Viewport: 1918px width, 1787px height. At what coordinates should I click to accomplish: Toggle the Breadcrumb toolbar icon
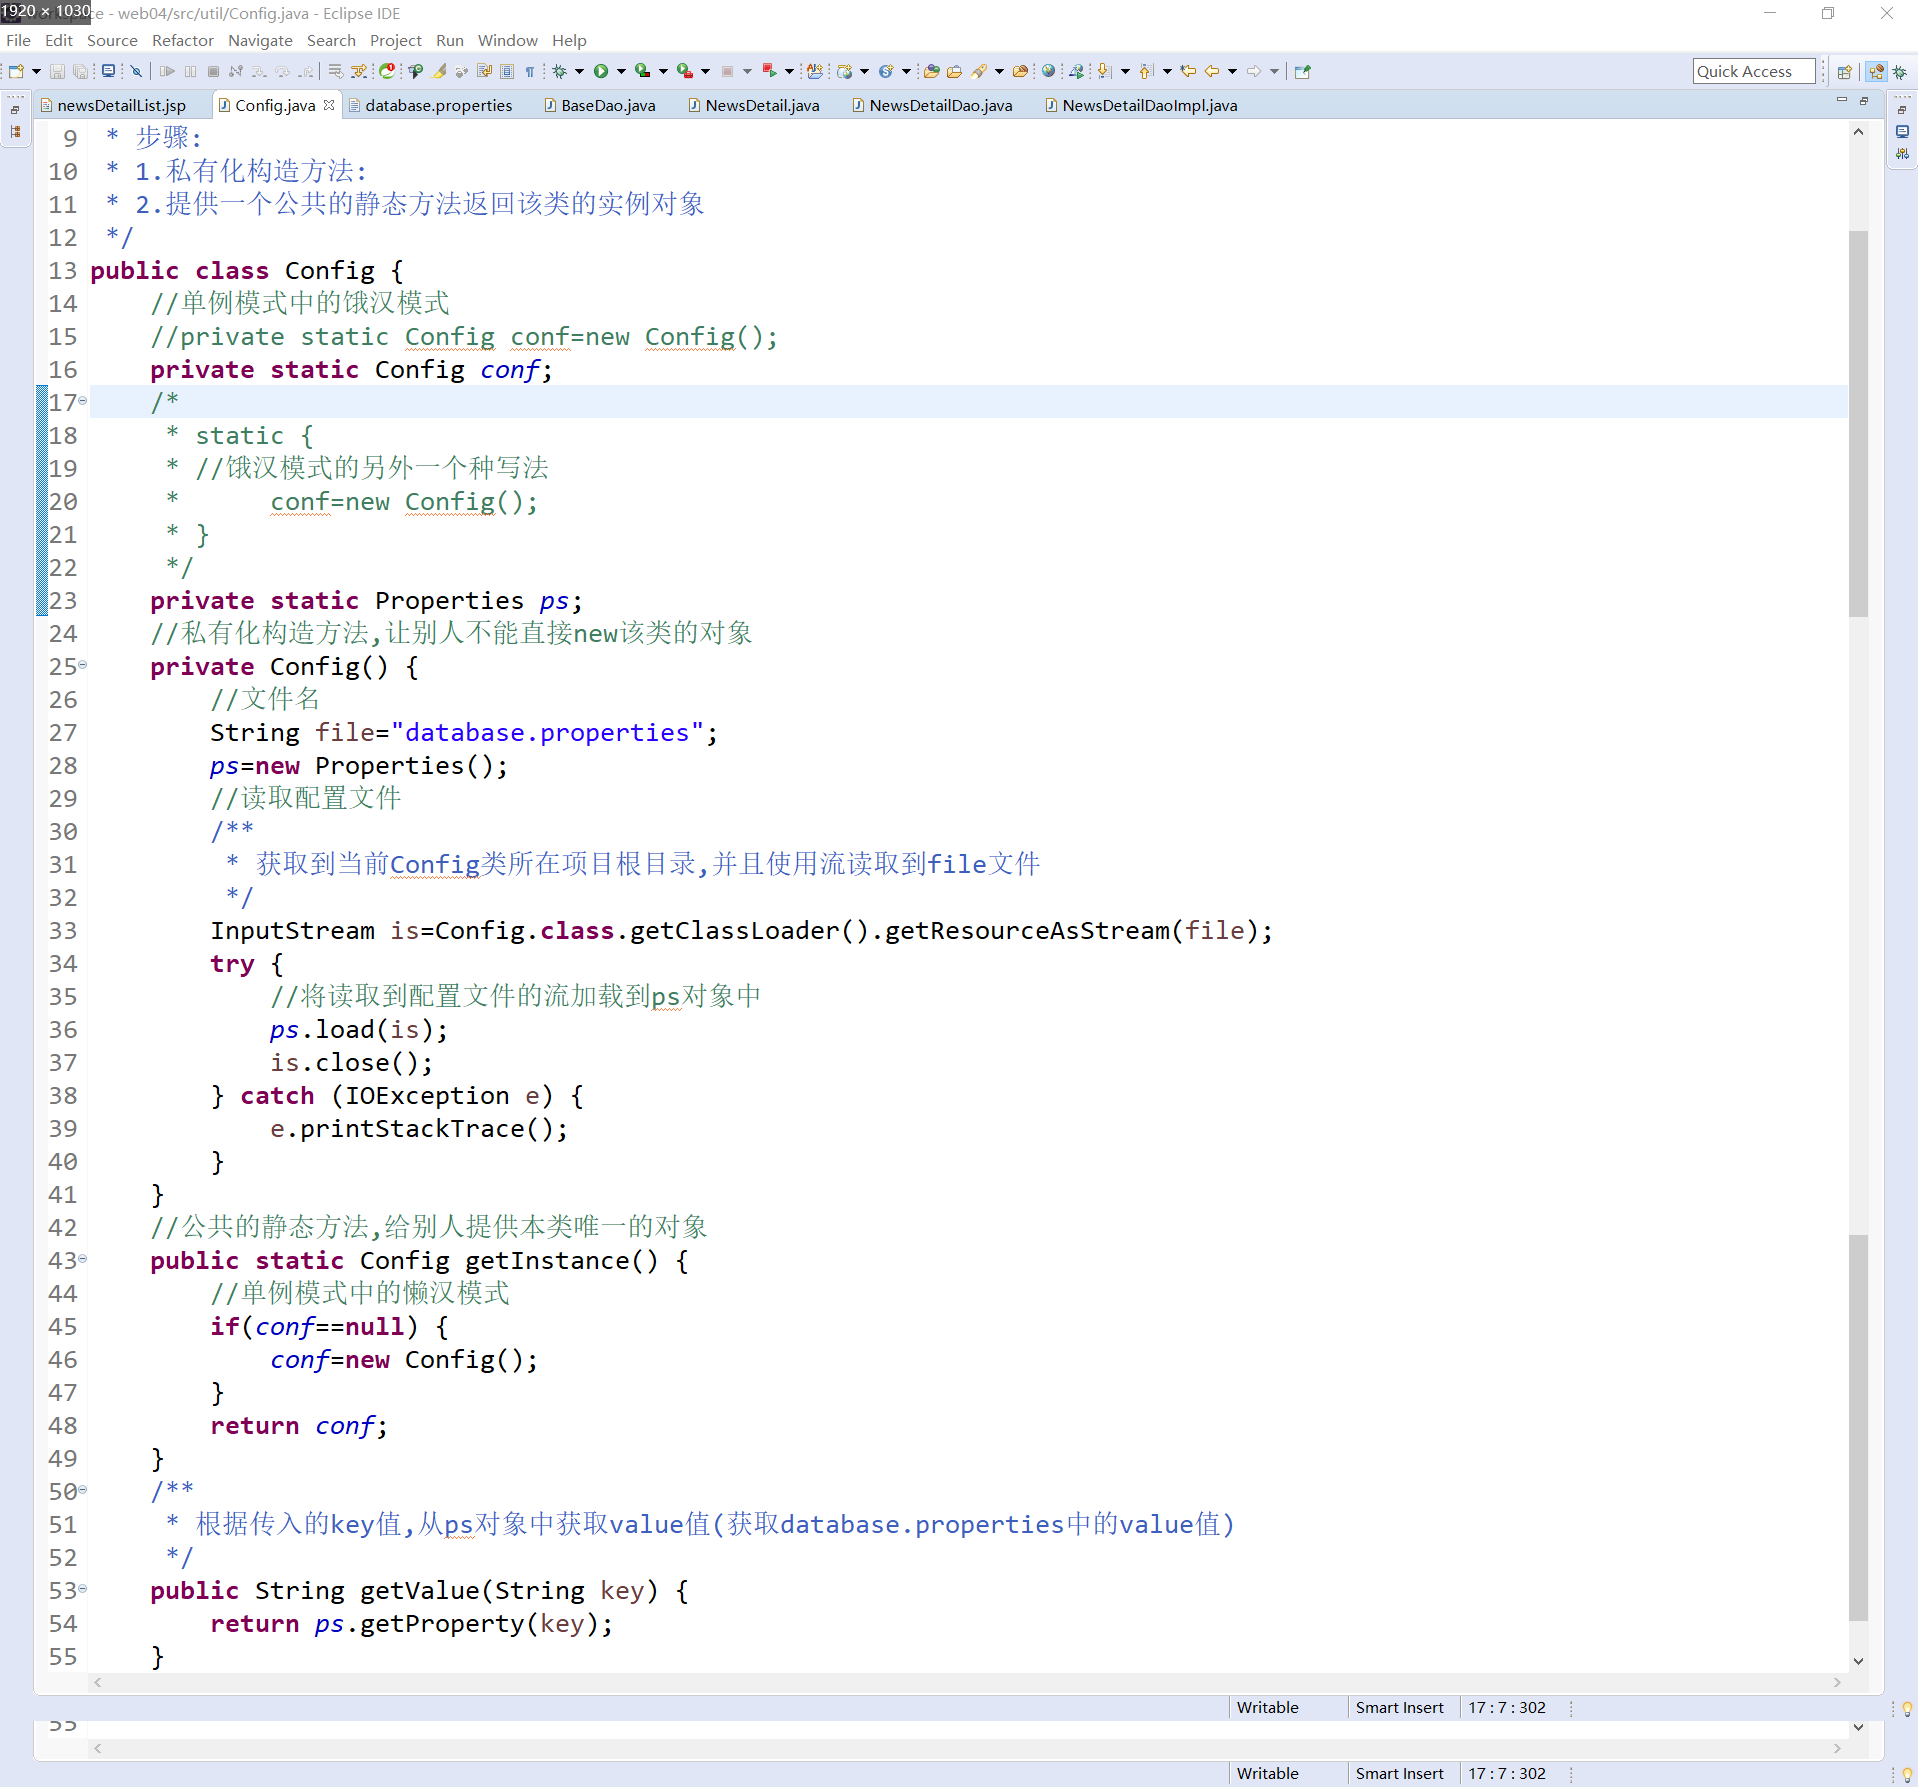coord(415,71)
